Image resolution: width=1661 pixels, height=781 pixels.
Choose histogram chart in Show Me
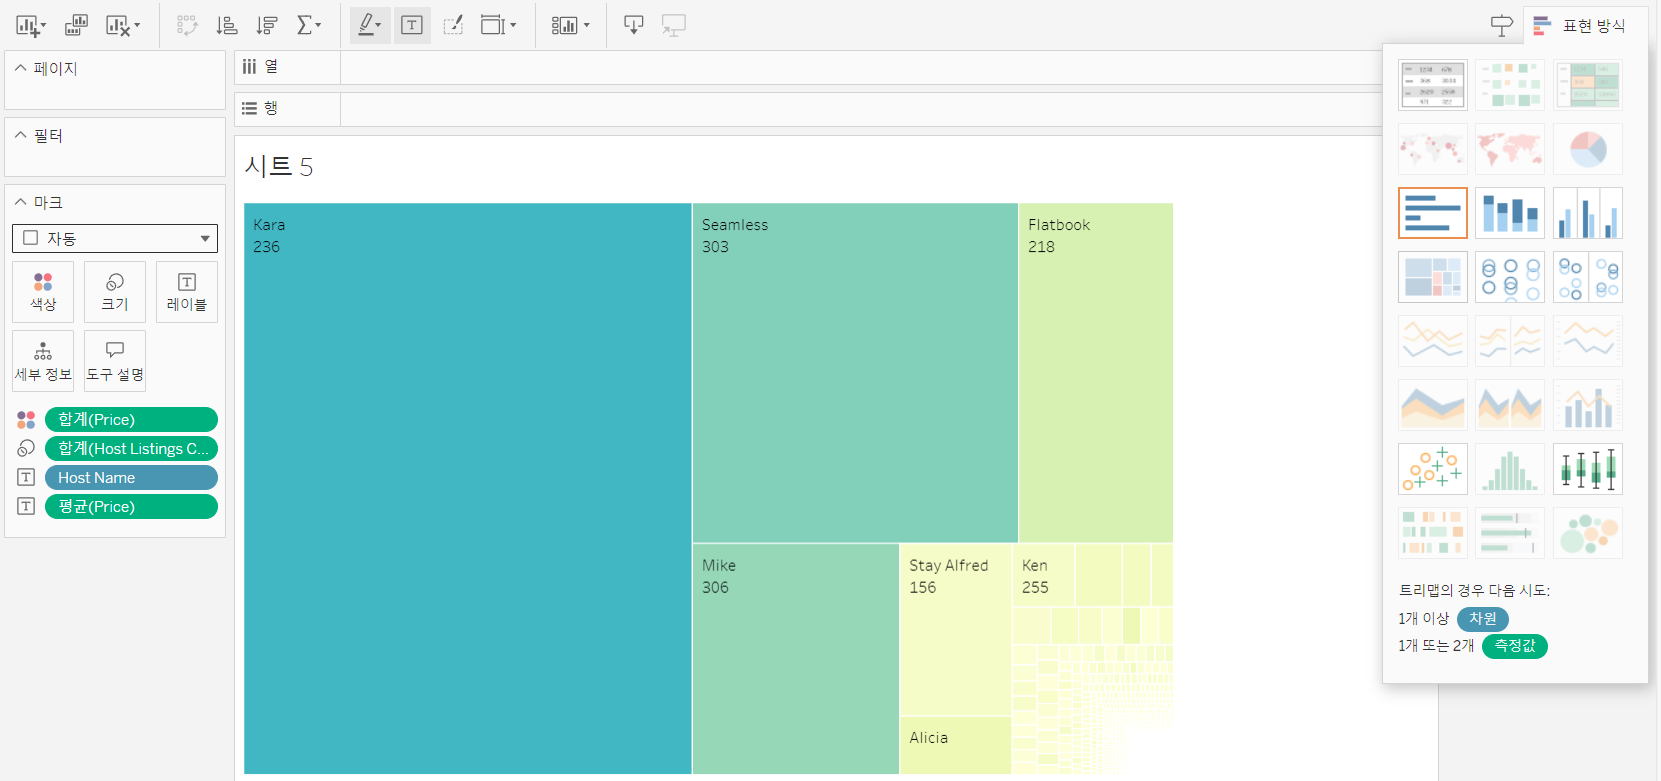1510,469
